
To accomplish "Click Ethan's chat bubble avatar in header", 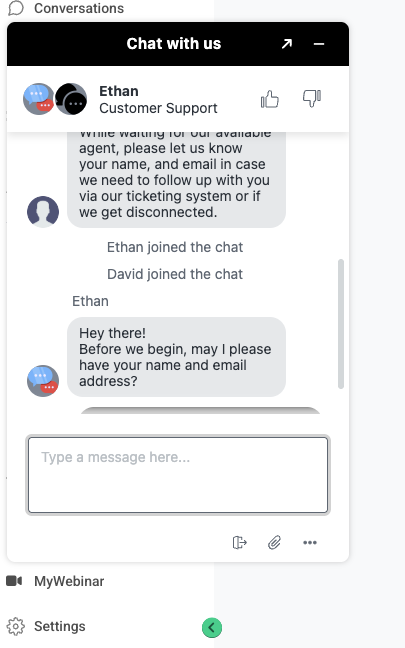I will (38, 99).
